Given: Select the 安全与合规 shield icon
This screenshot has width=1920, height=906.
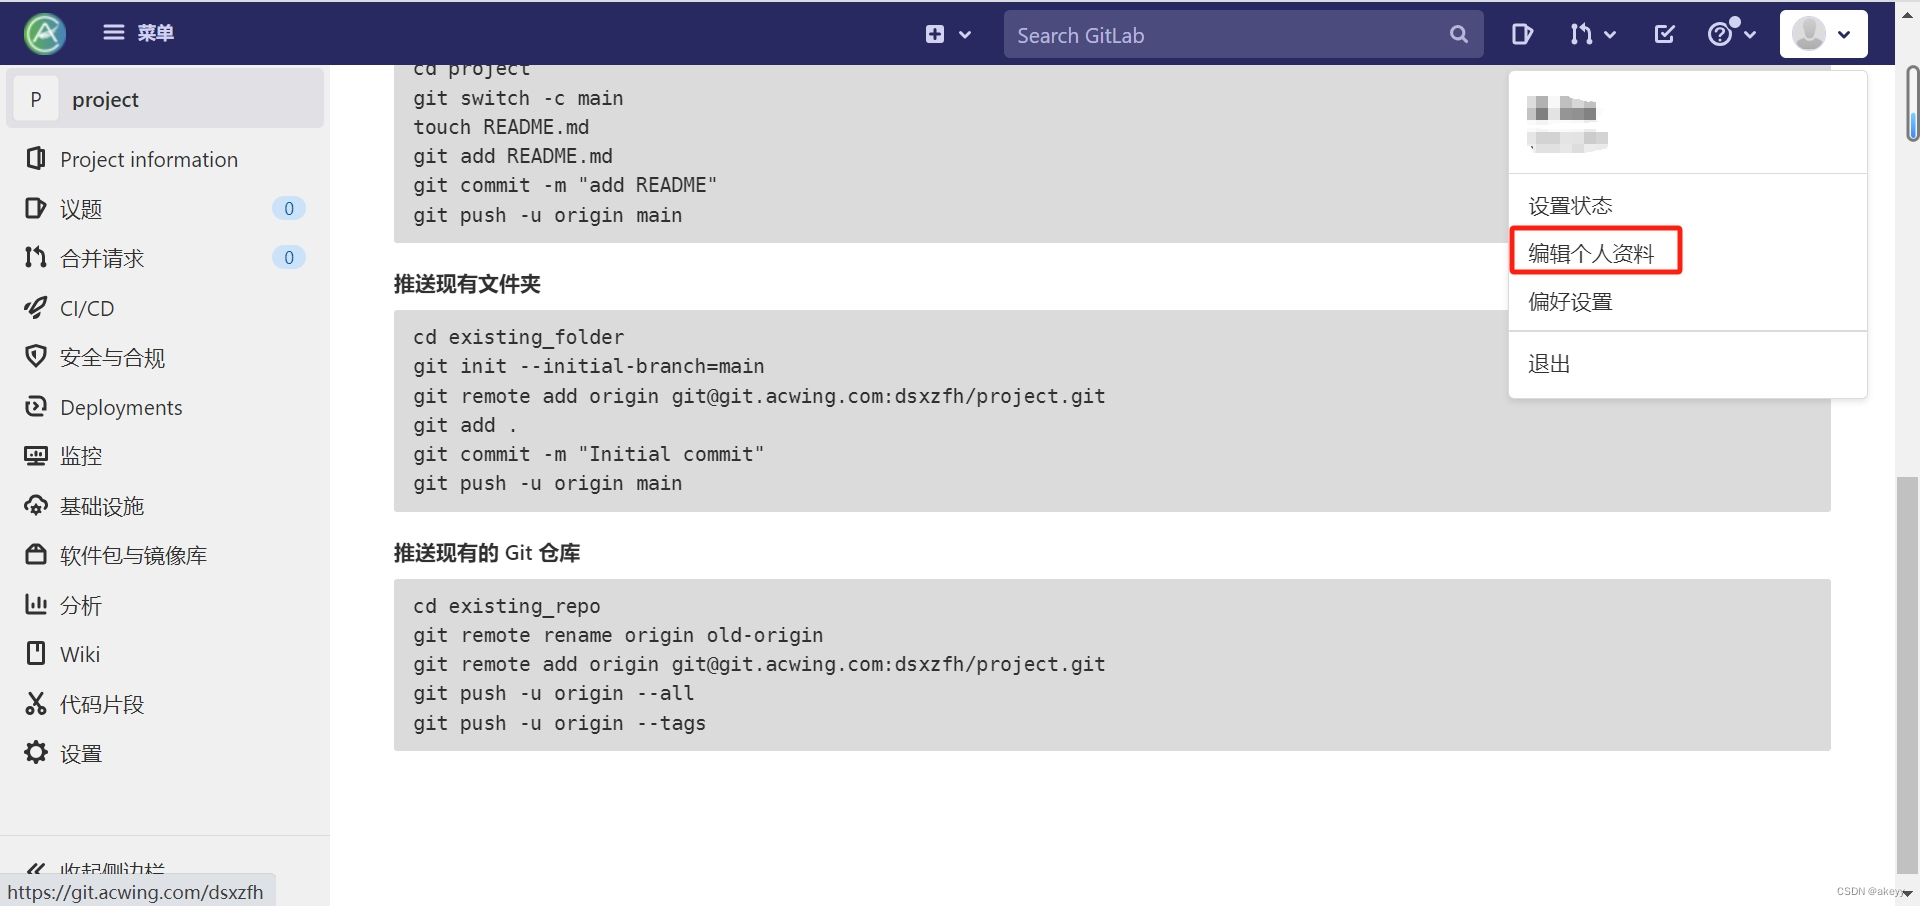Looking at the screenshot, I should pyautogui.click(x=36, y=357).
